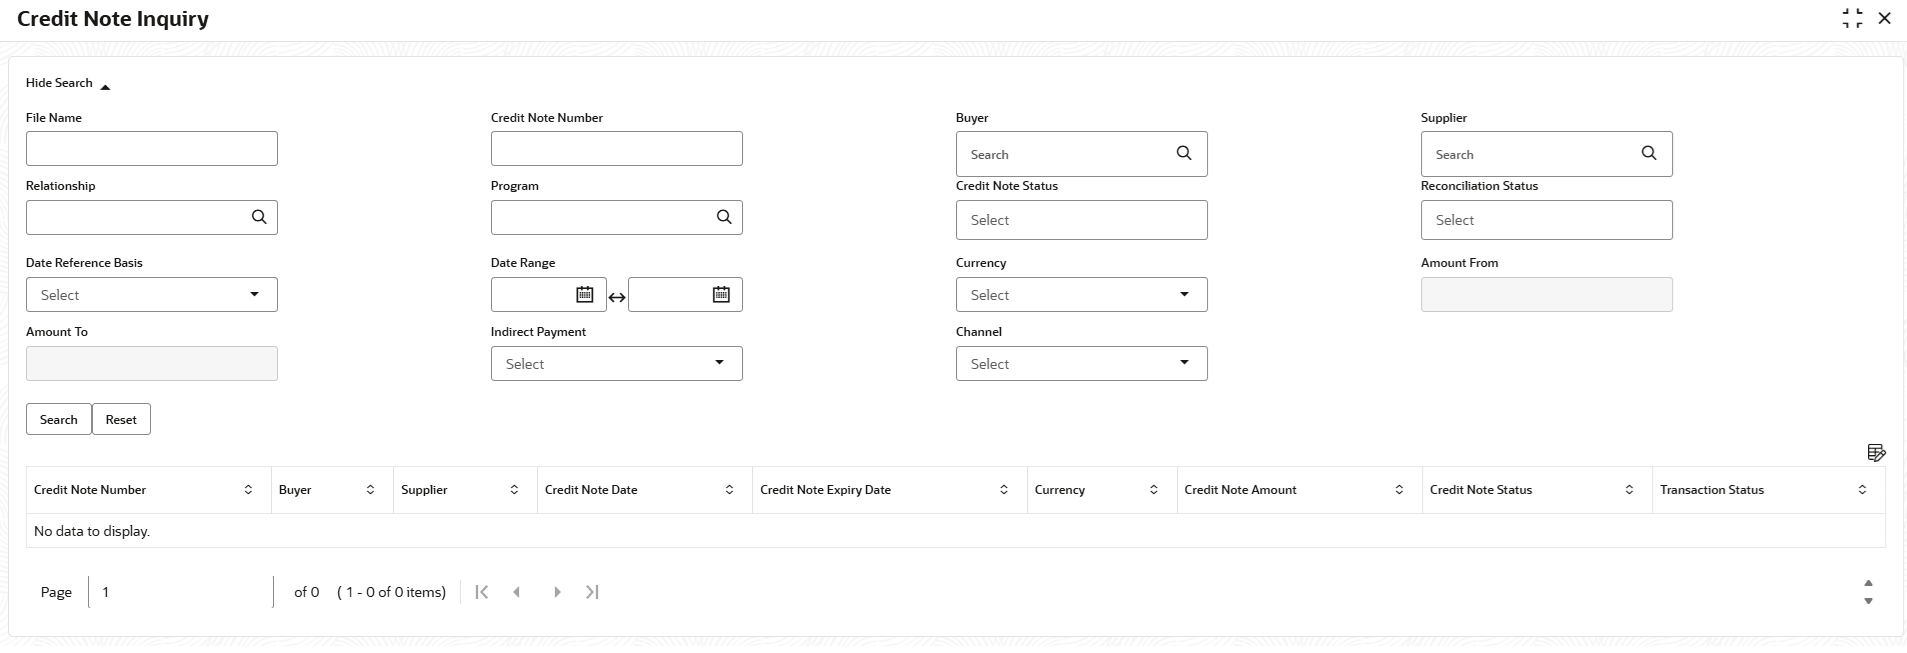Click the Amount From field

pos(1547,295)
